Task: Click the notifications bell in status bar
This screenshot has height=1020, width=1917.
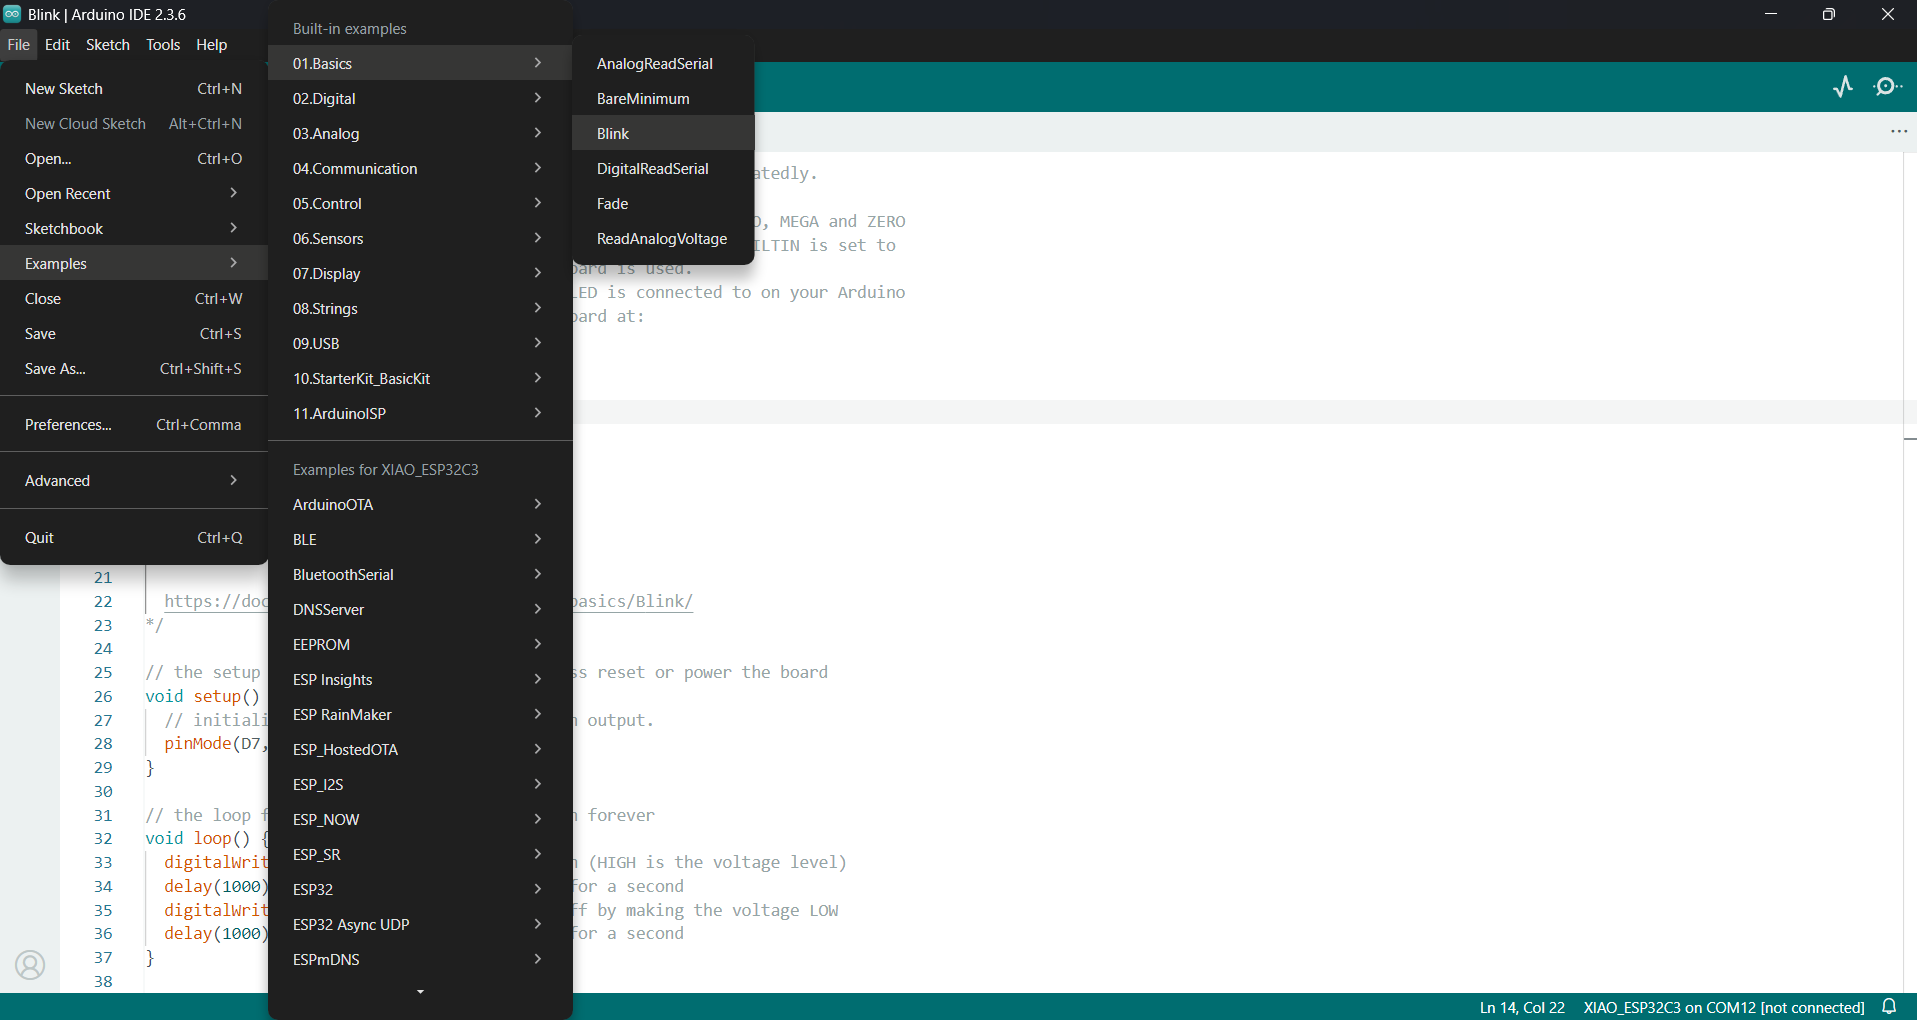Action: (x=1889, y=1007)
